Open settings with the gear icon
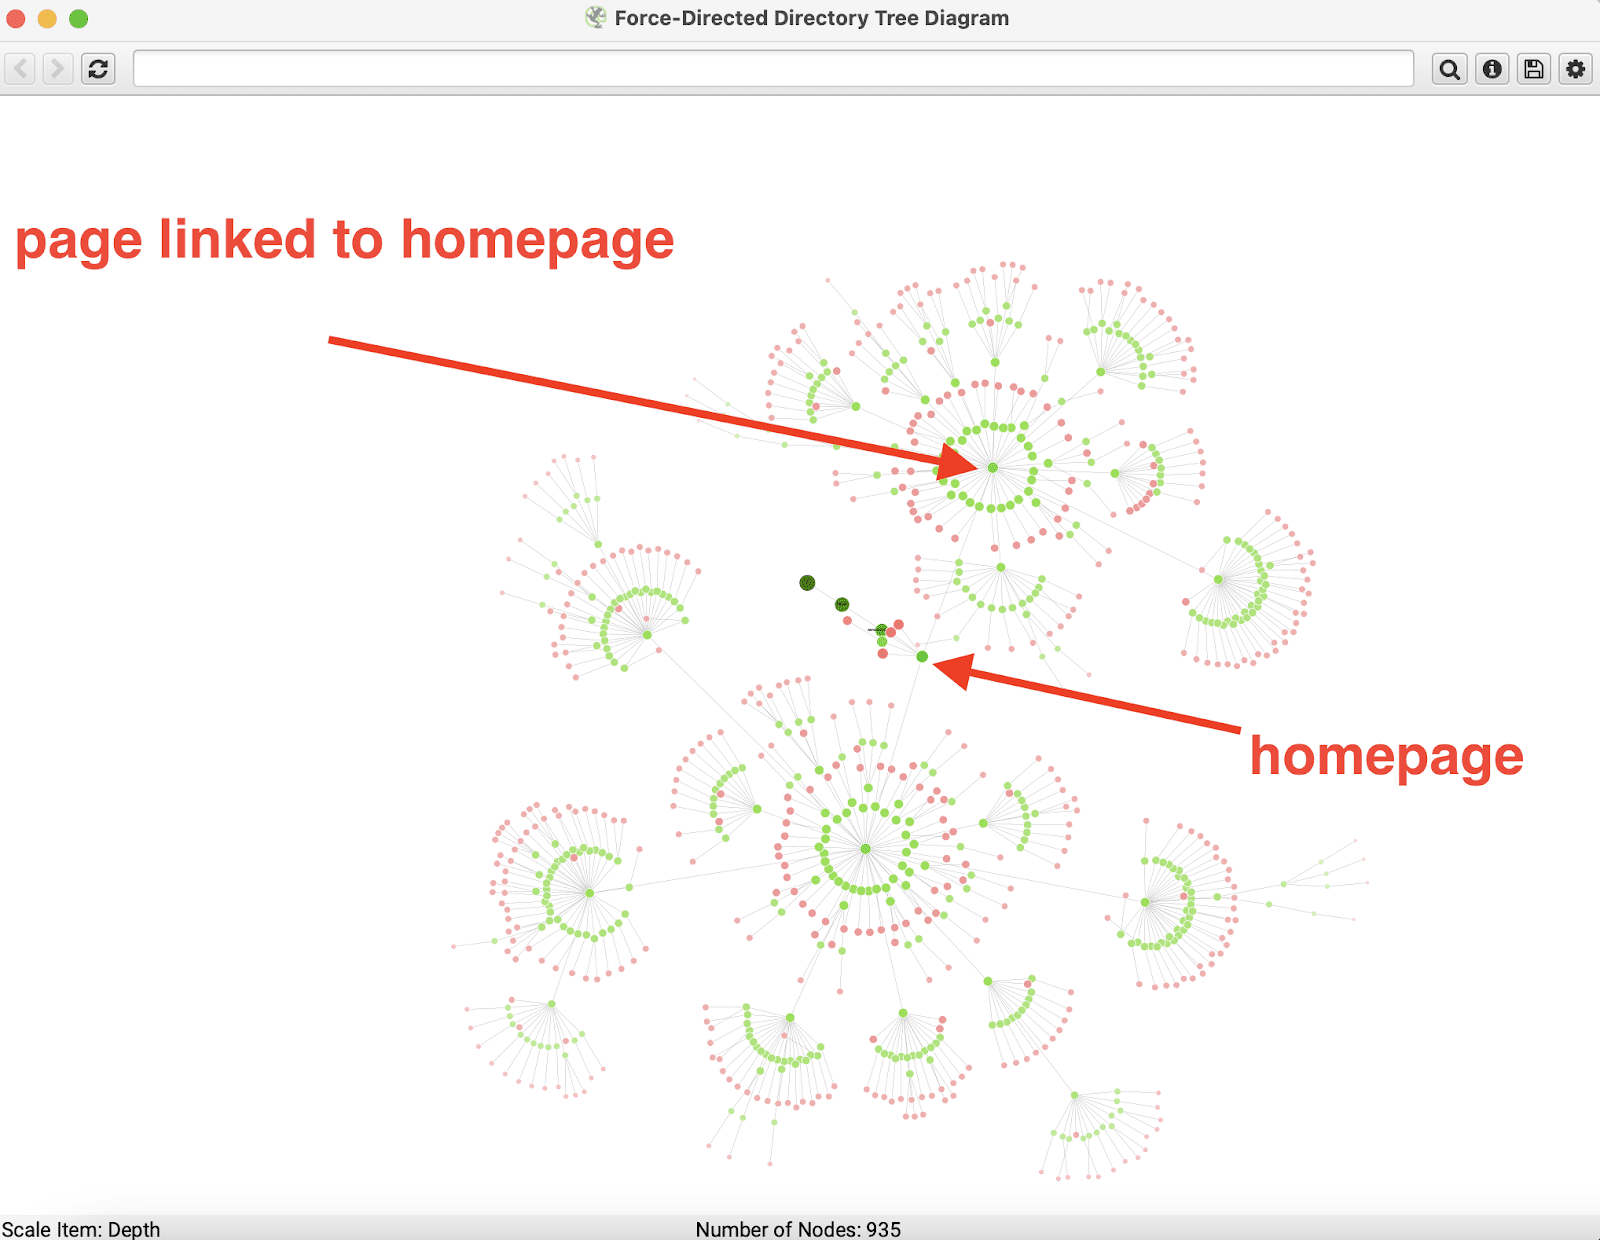The width and height of the screenshot is (1600, 1240). (1576, 69)
